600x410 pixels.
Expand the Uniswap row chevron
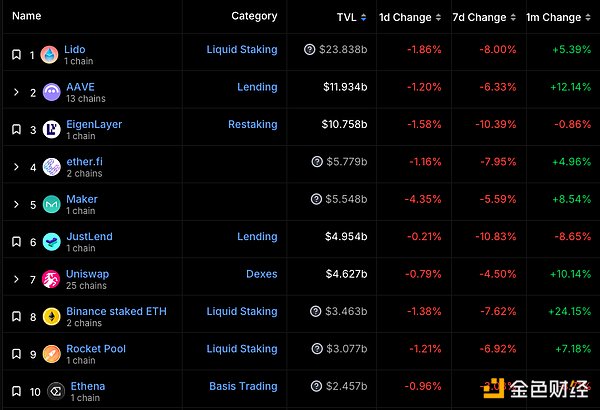(16, 279)
